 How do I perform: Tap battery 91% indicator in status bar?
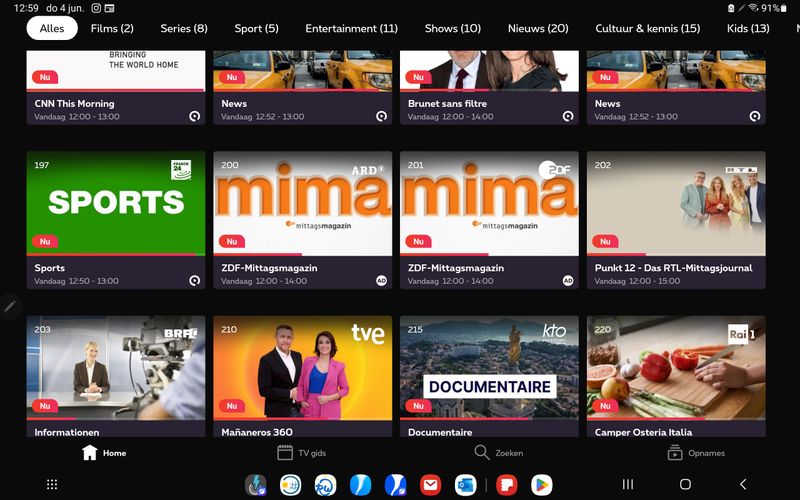click(773, 8)
